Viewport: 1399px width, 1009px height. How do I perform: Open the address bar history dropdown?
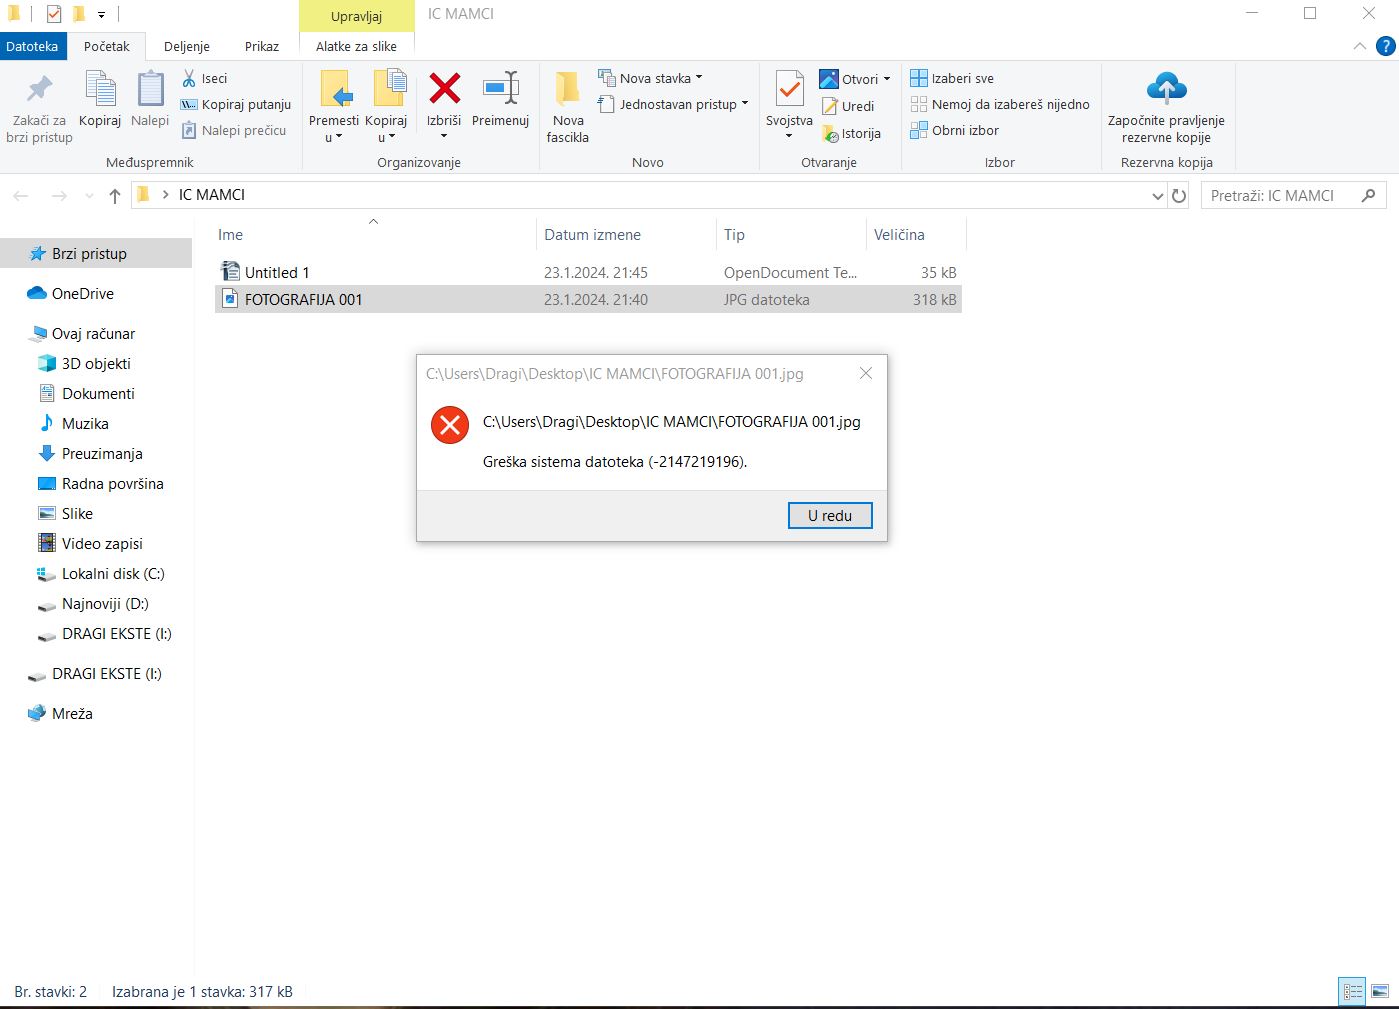[x=1158, y=196]
